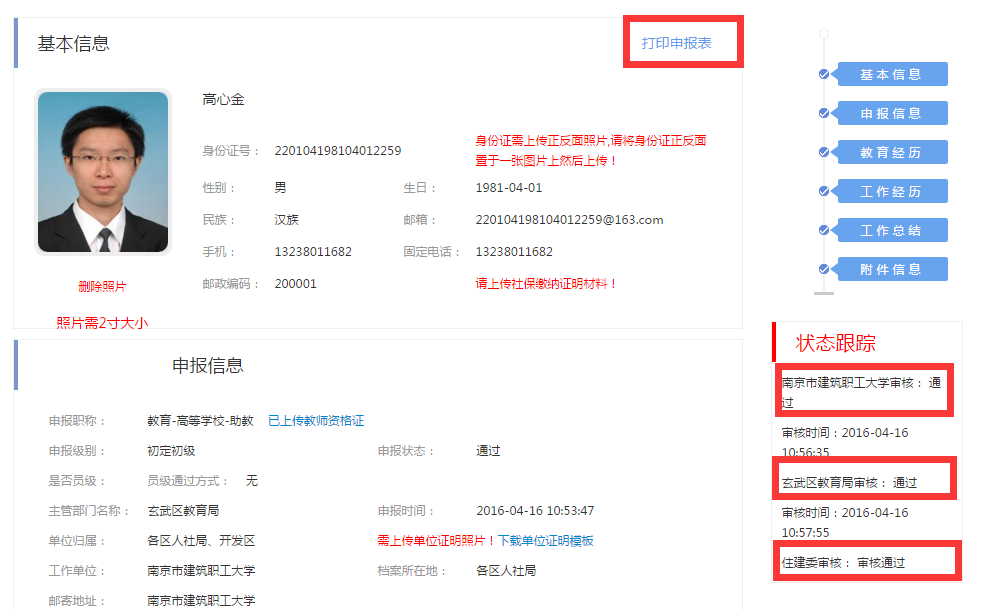
Task: Click the applicant's portrait photo
Action: coord(103,172)
